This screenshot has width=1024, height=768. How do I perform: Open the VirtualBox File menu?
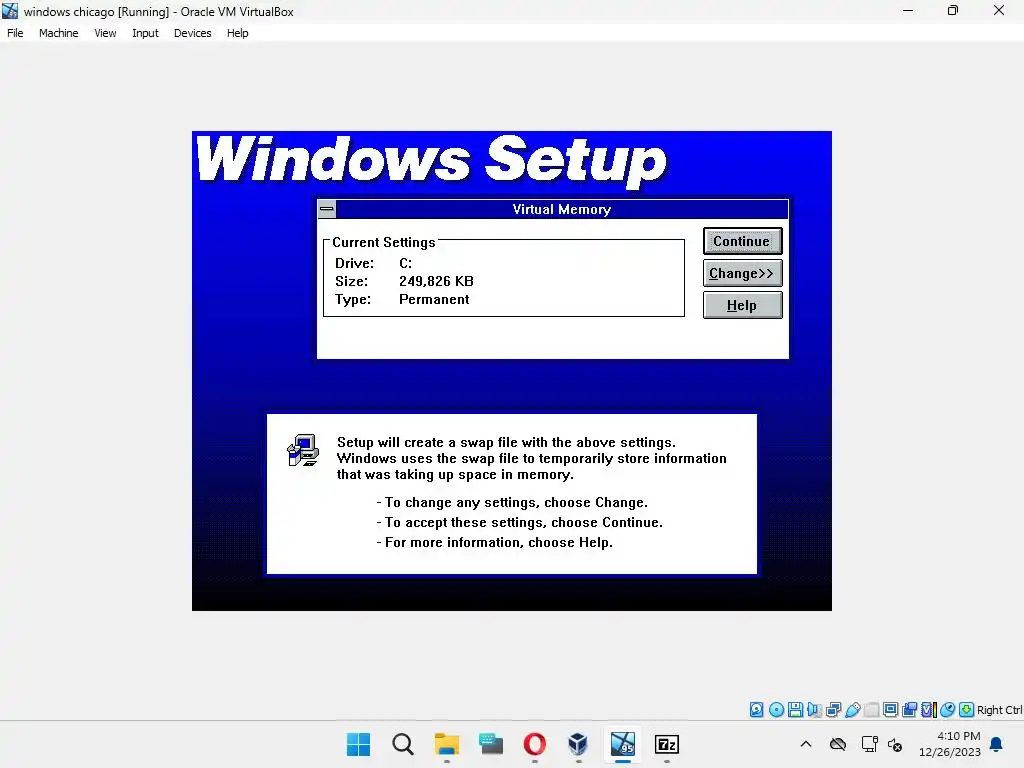[x=15, y=33]
